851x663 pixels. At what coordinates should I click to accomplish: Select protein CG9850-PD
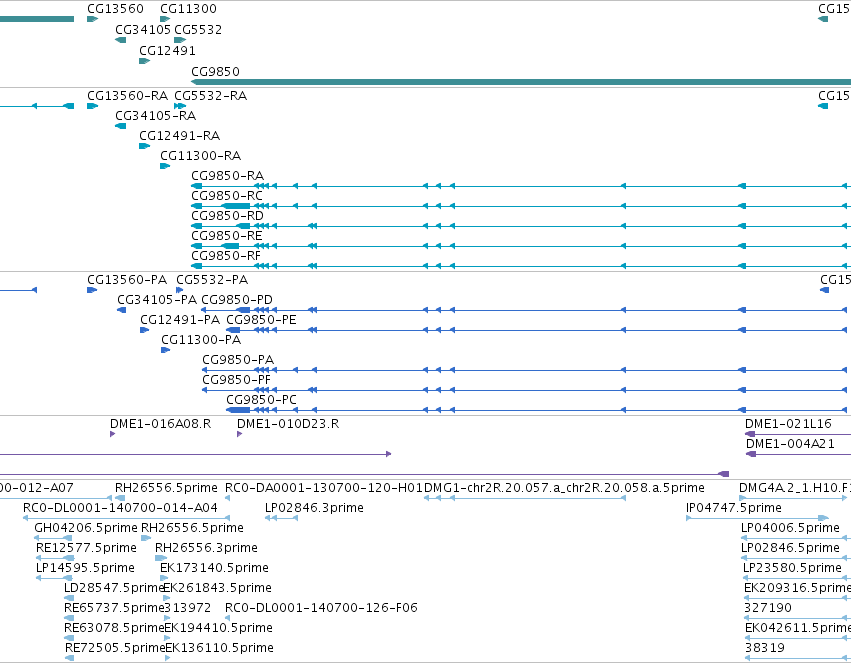[x=237, y=301]
